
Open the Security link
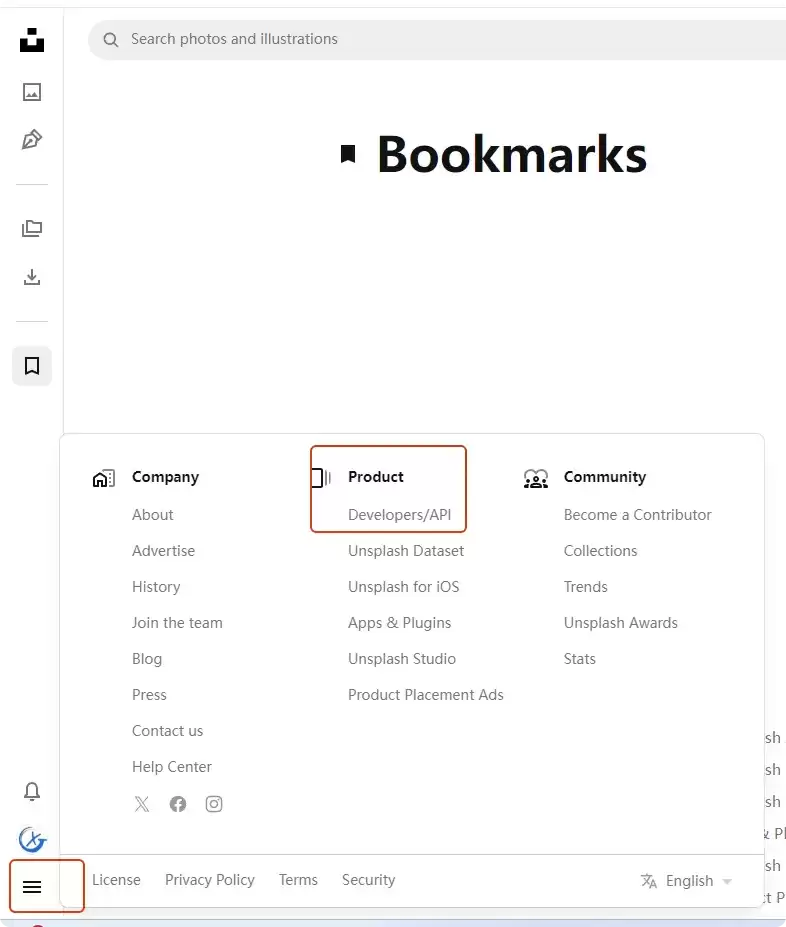point(369,880)
